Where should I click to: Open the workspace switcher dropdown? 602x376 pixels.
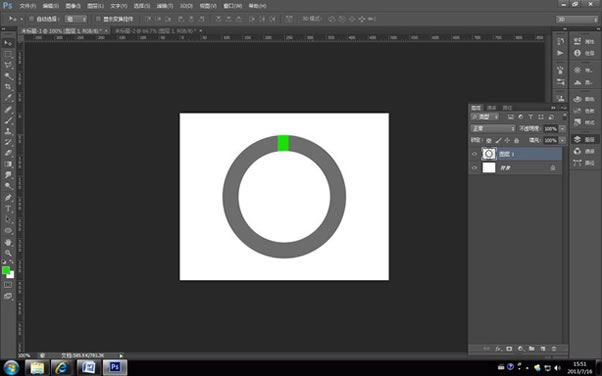point(577,19)
